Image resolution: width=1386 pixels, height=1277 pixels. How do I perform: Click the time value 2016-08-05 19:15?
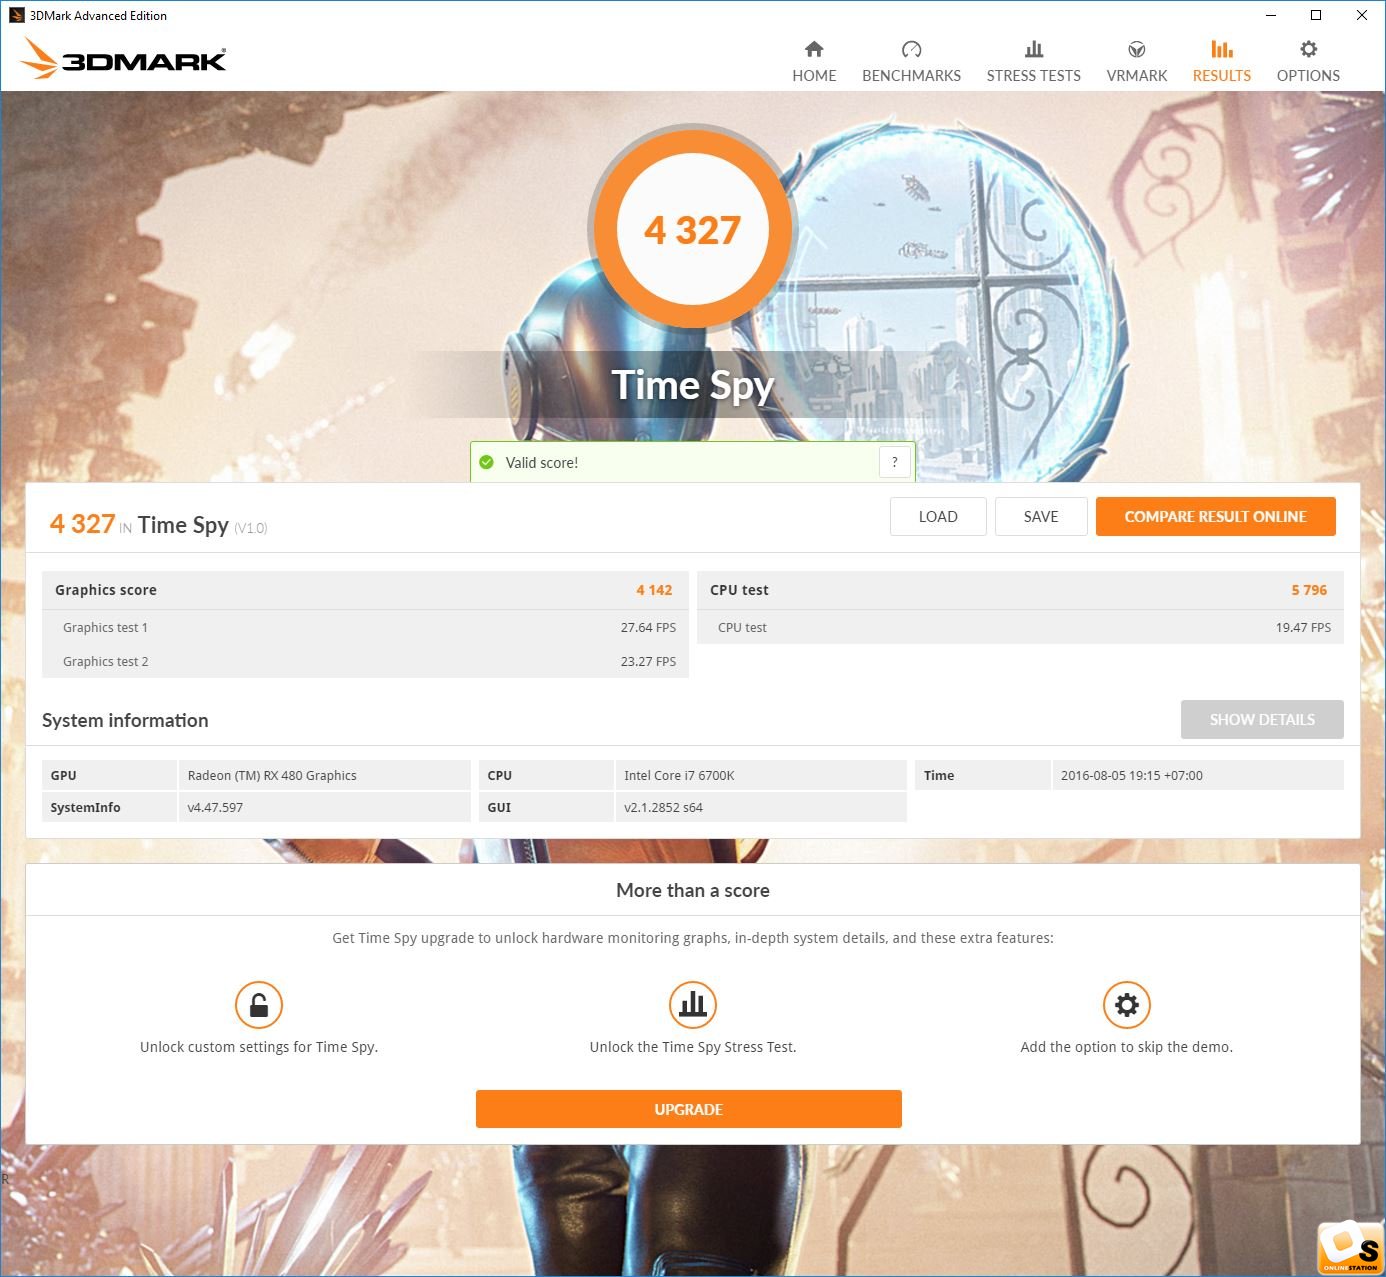pyautogui.click(x=1131, y=775)
